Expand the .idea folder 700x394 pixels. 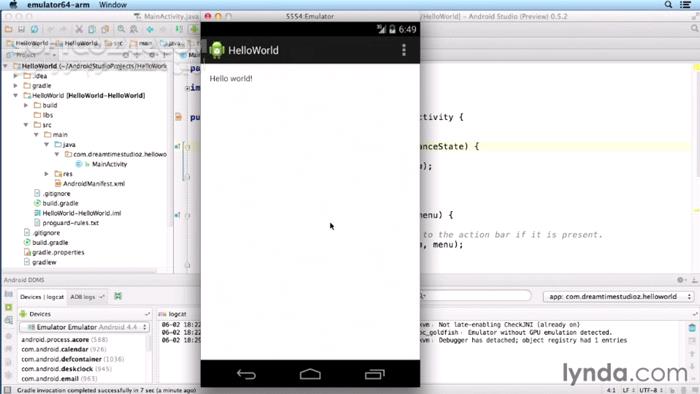click(16, 76)
